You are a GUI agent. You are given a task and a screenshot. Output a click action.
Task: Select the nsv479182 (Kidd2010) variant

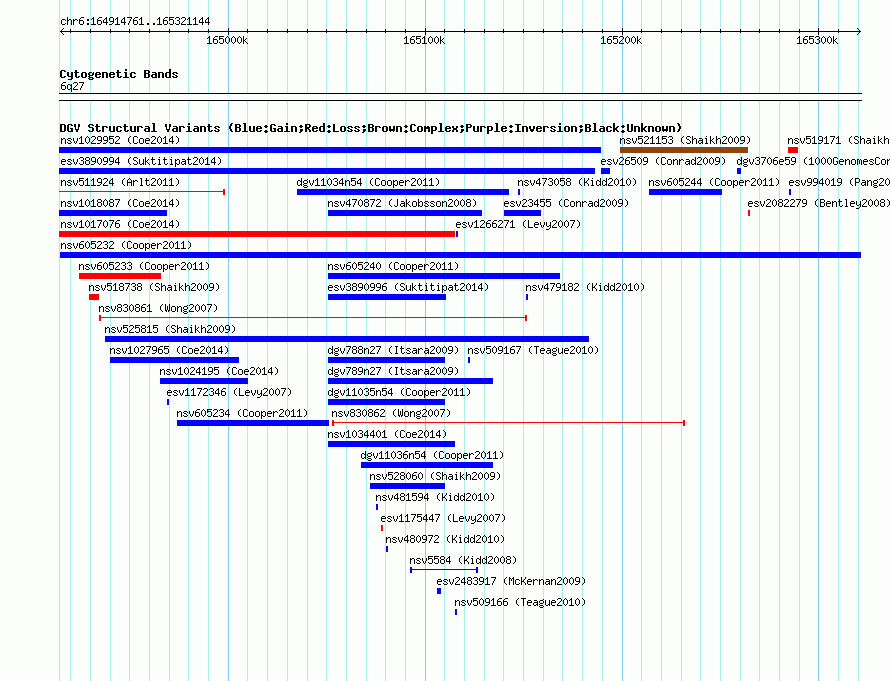(585, 287)
